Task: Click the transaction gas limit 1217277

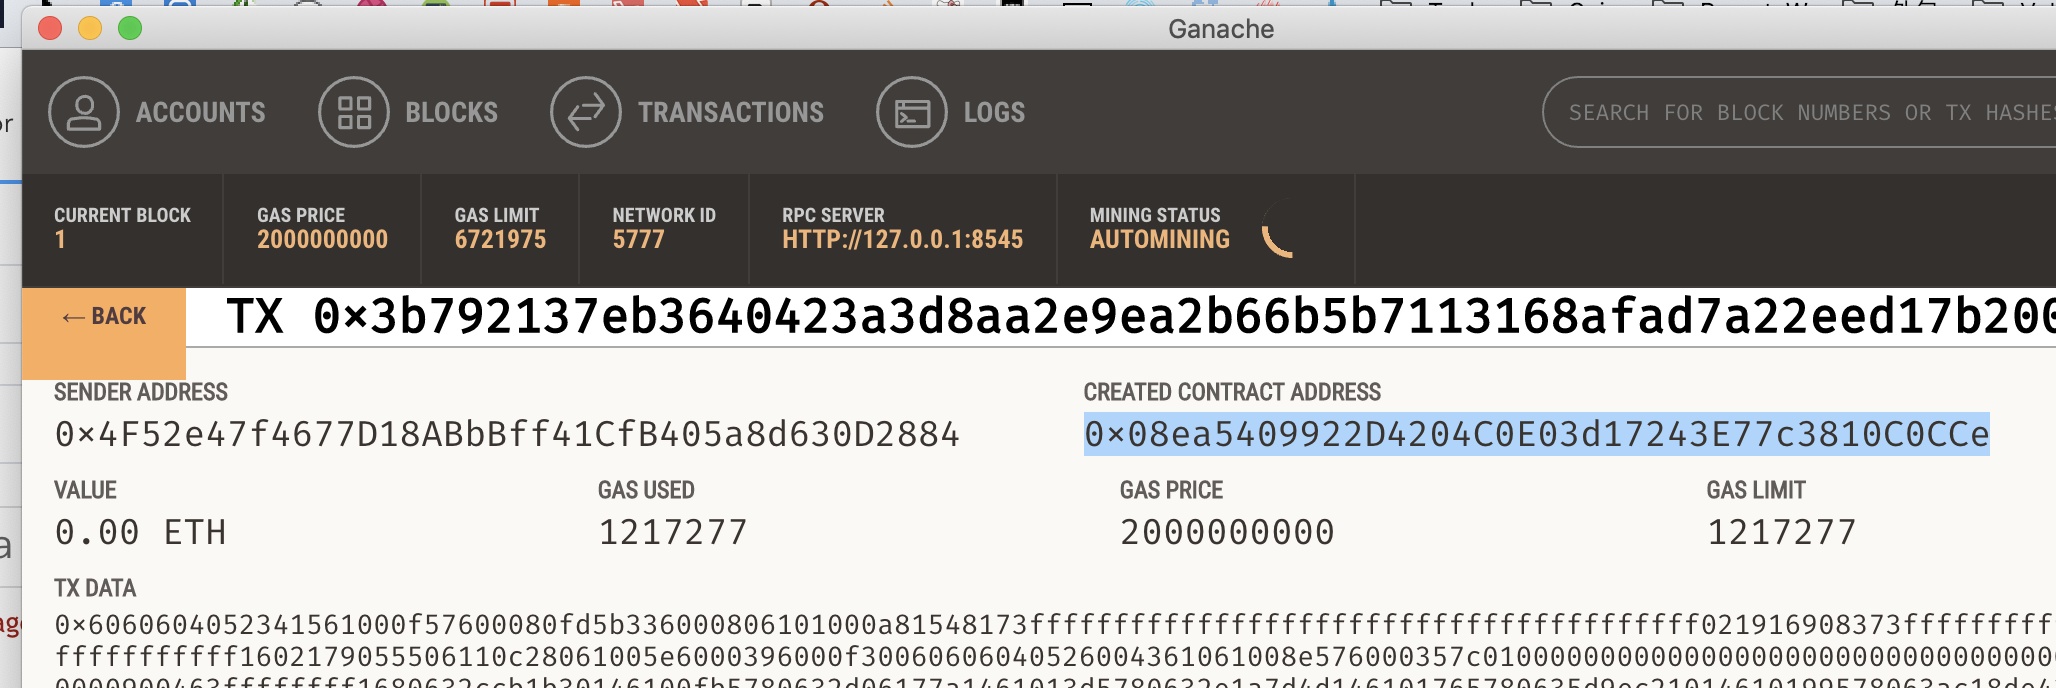Action: [x=1781, y=532]
